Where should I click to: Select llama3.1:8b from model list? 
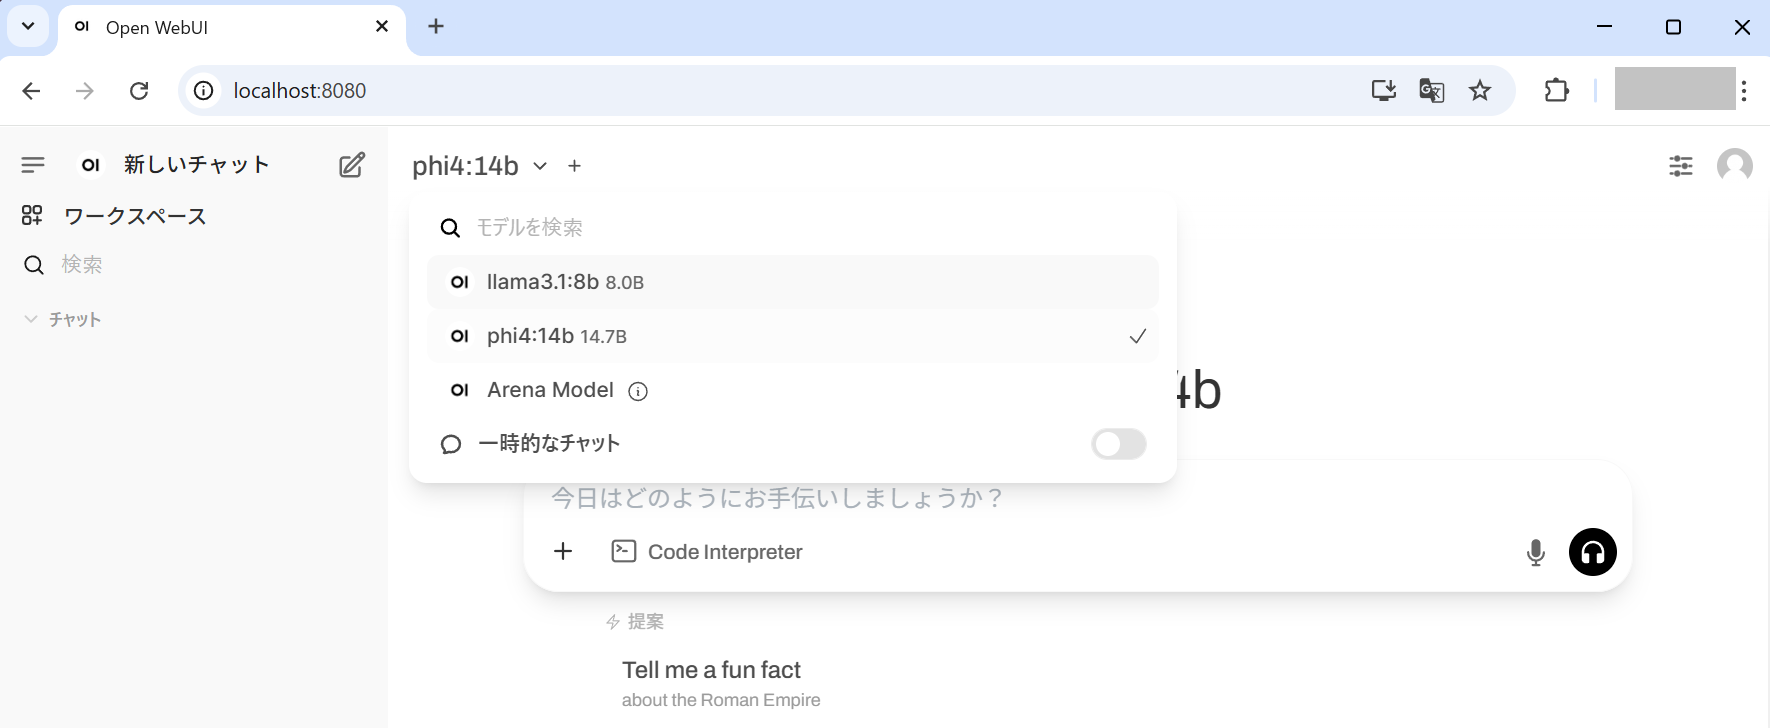point(565,283)
